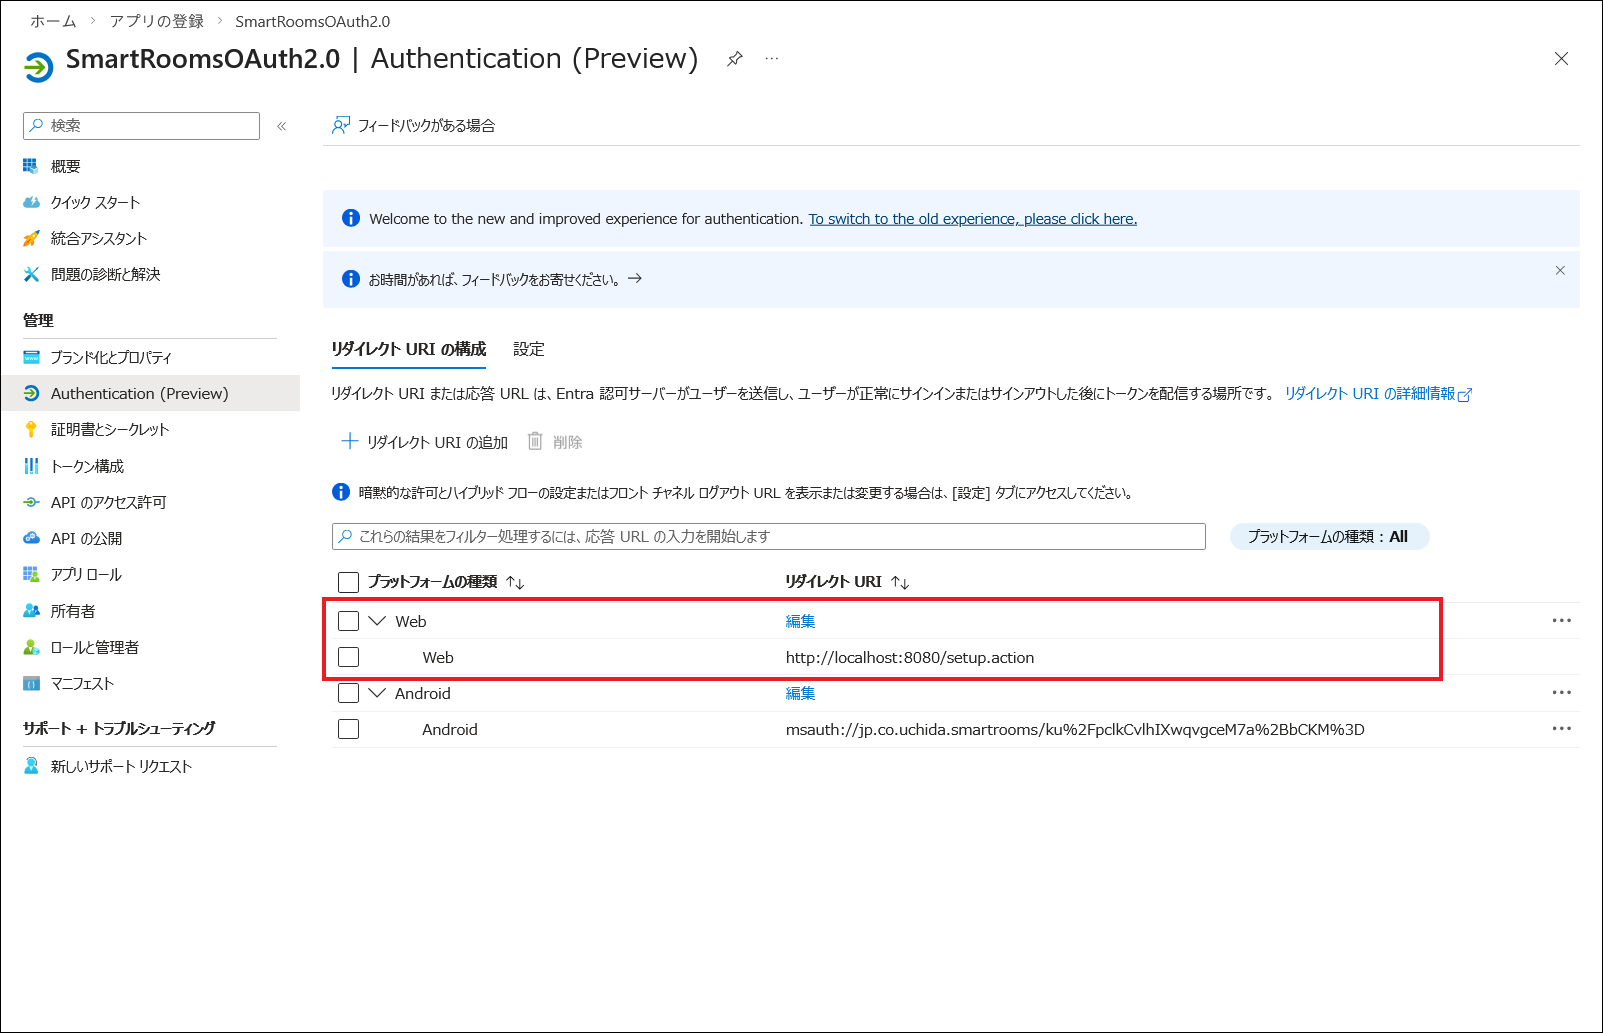
Task: Click the ellipsis for Android redirect URI row
Action: tap(1561, 729)
